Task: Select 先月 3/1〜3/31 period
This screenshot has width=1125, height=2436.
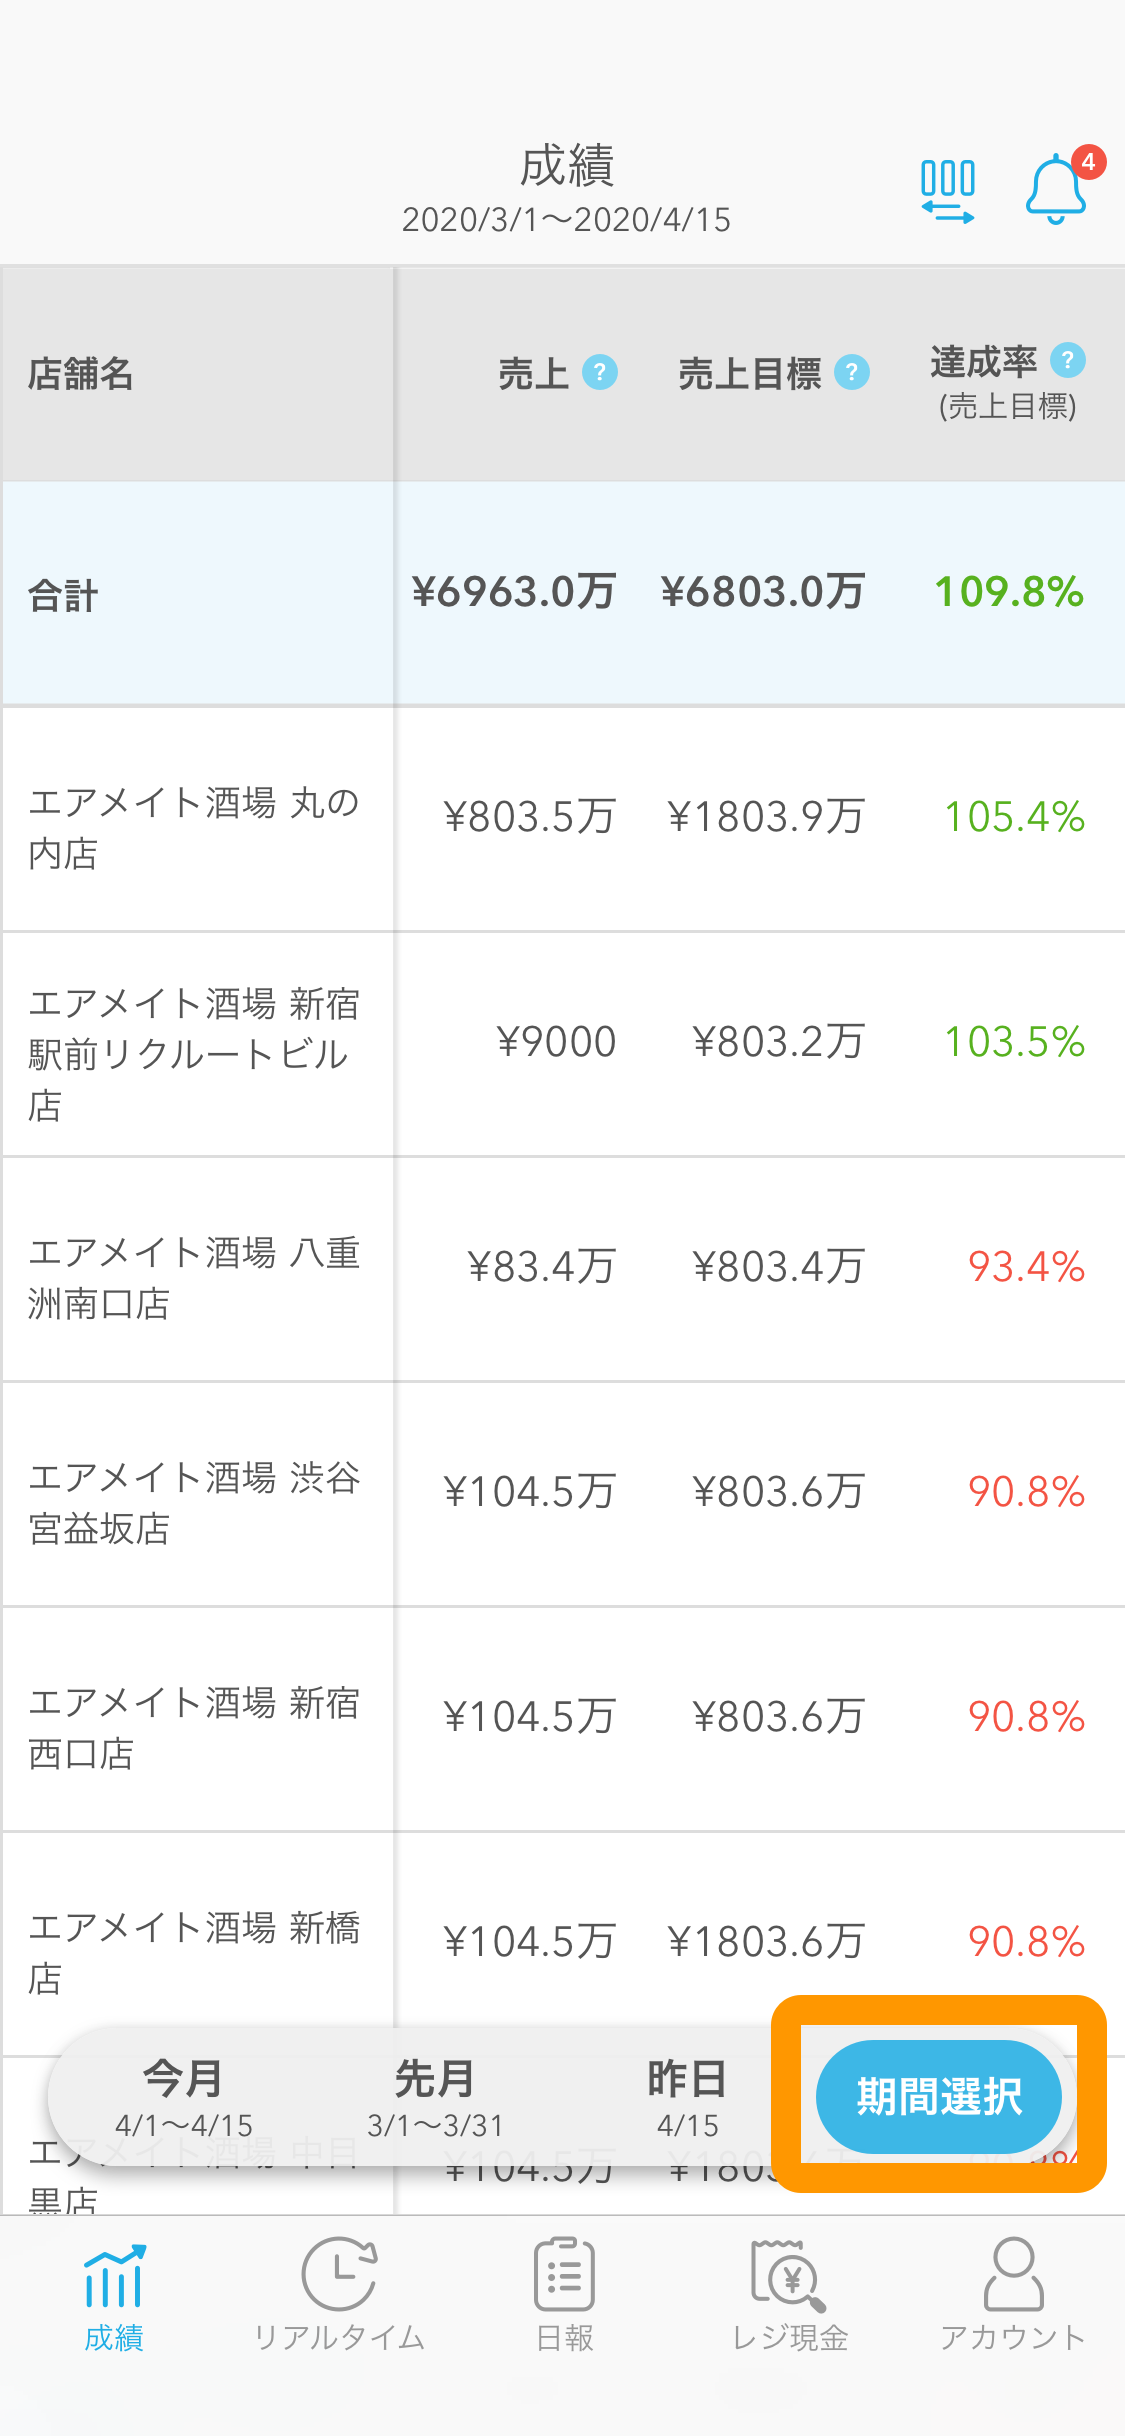Action: click(x=435, y=2098)
